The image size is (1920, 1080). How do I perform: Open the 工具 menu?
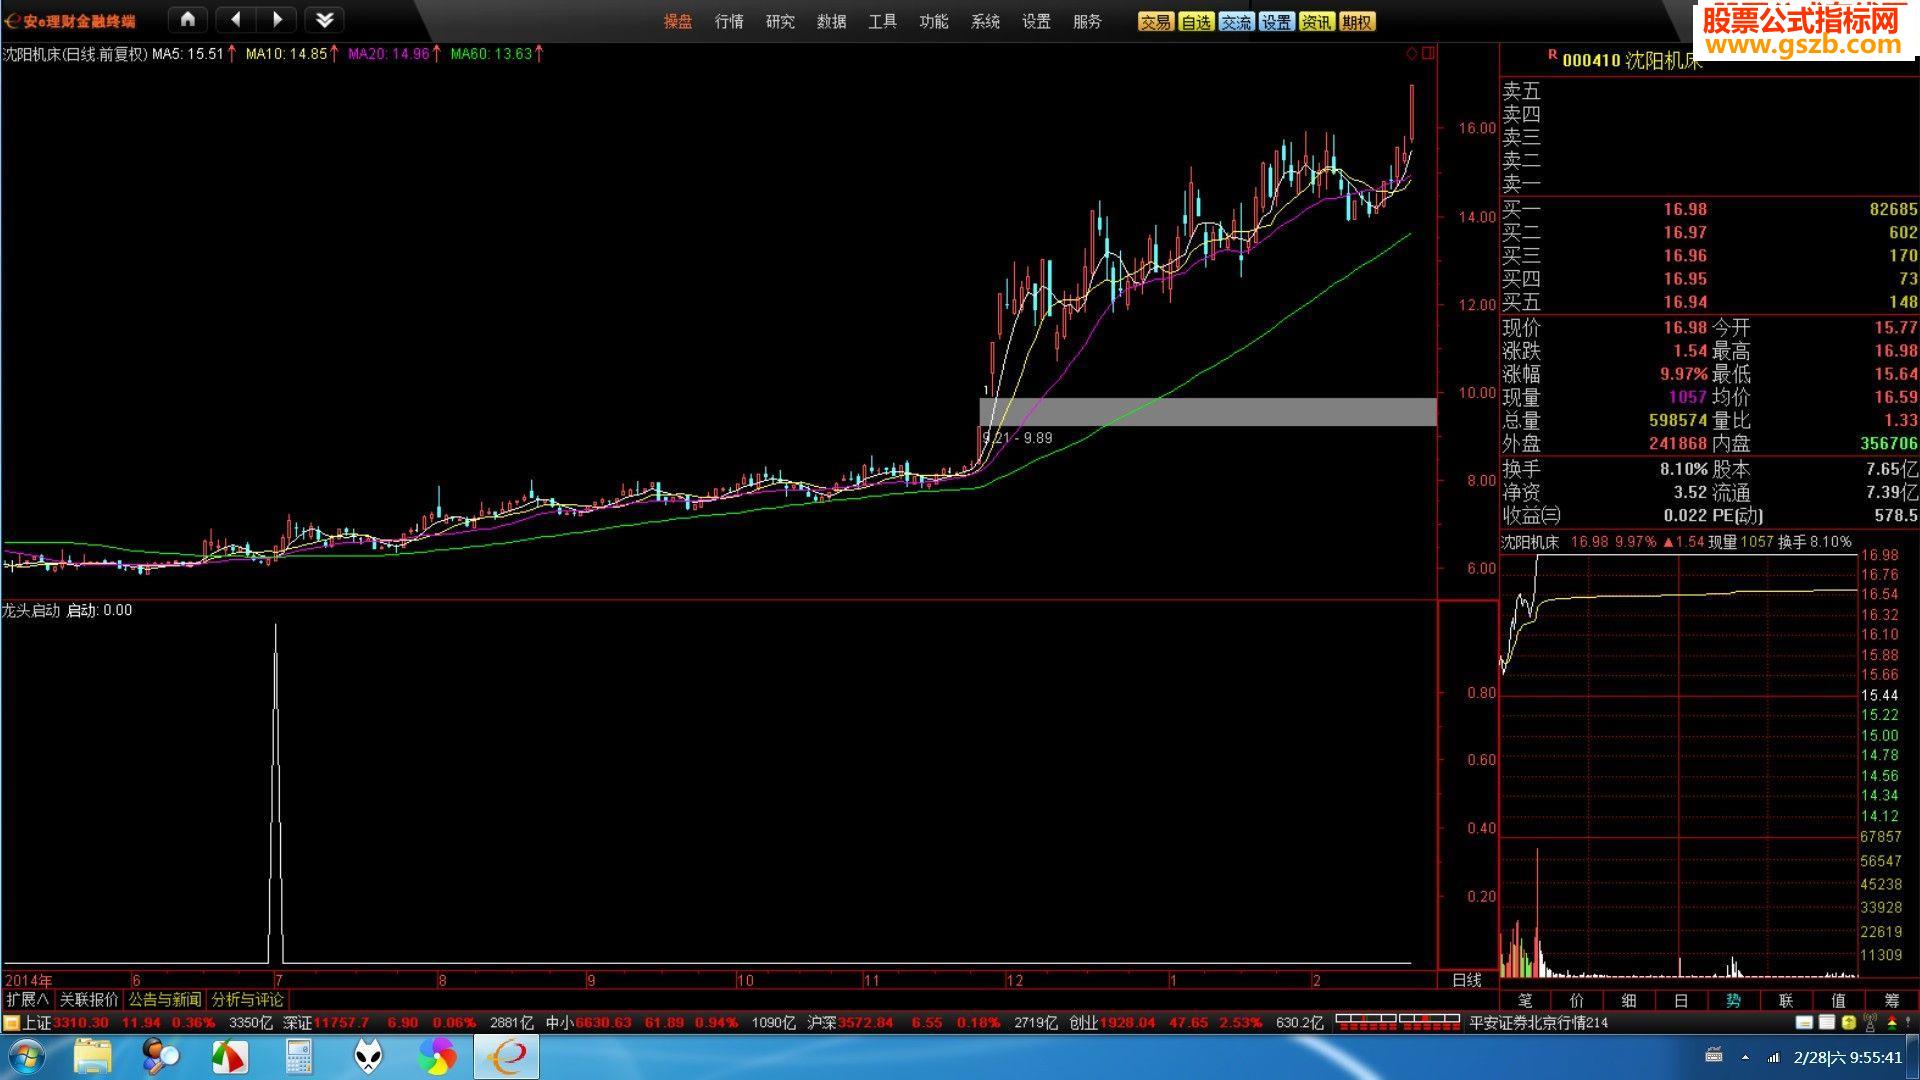click(882, 21)
